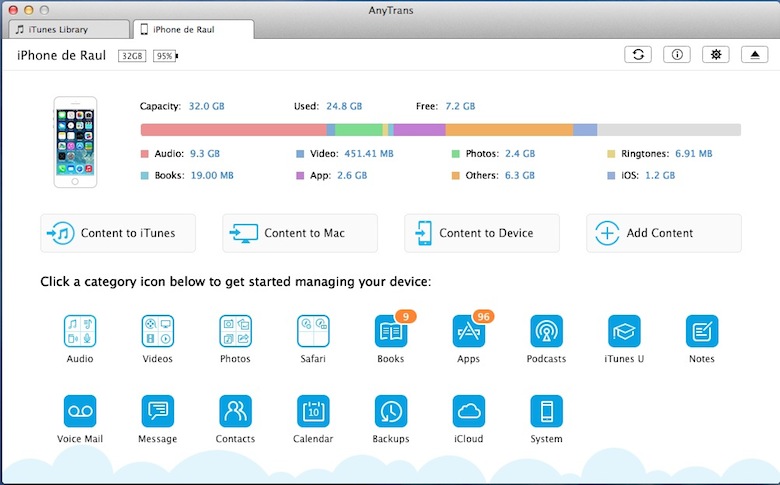The width and height of the screenshot is (780, 485).
Task: Click the 9 badge on Books
Action: tap(406, 316)
